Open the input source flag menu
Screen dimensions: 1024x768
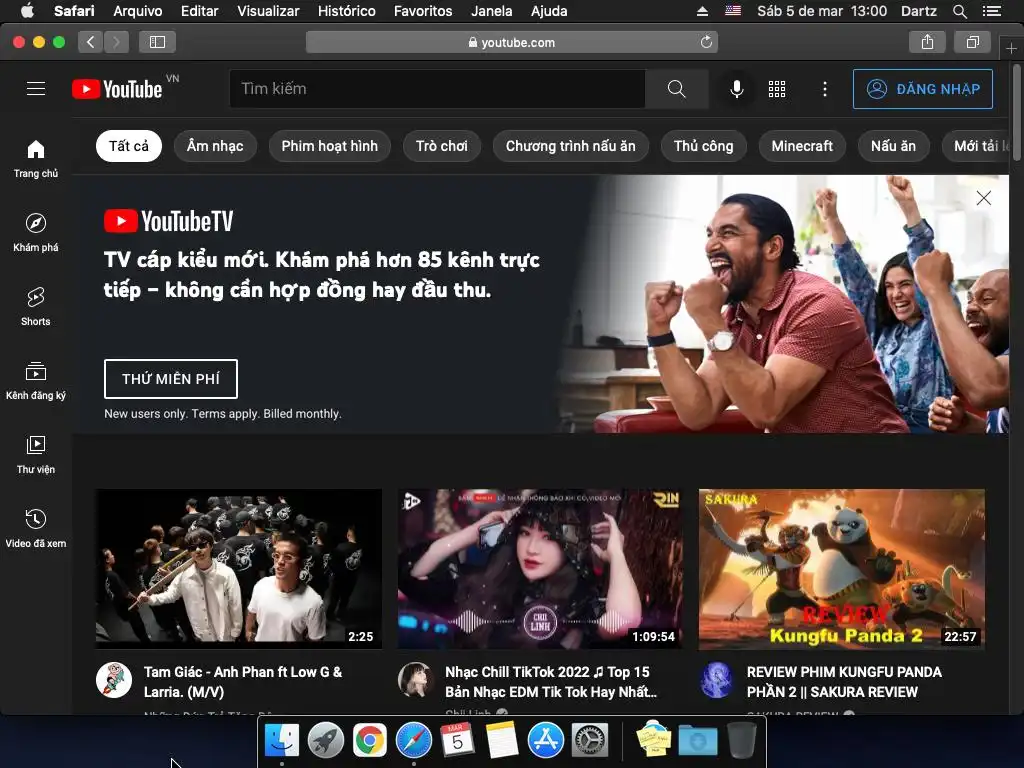coord(733,11)
